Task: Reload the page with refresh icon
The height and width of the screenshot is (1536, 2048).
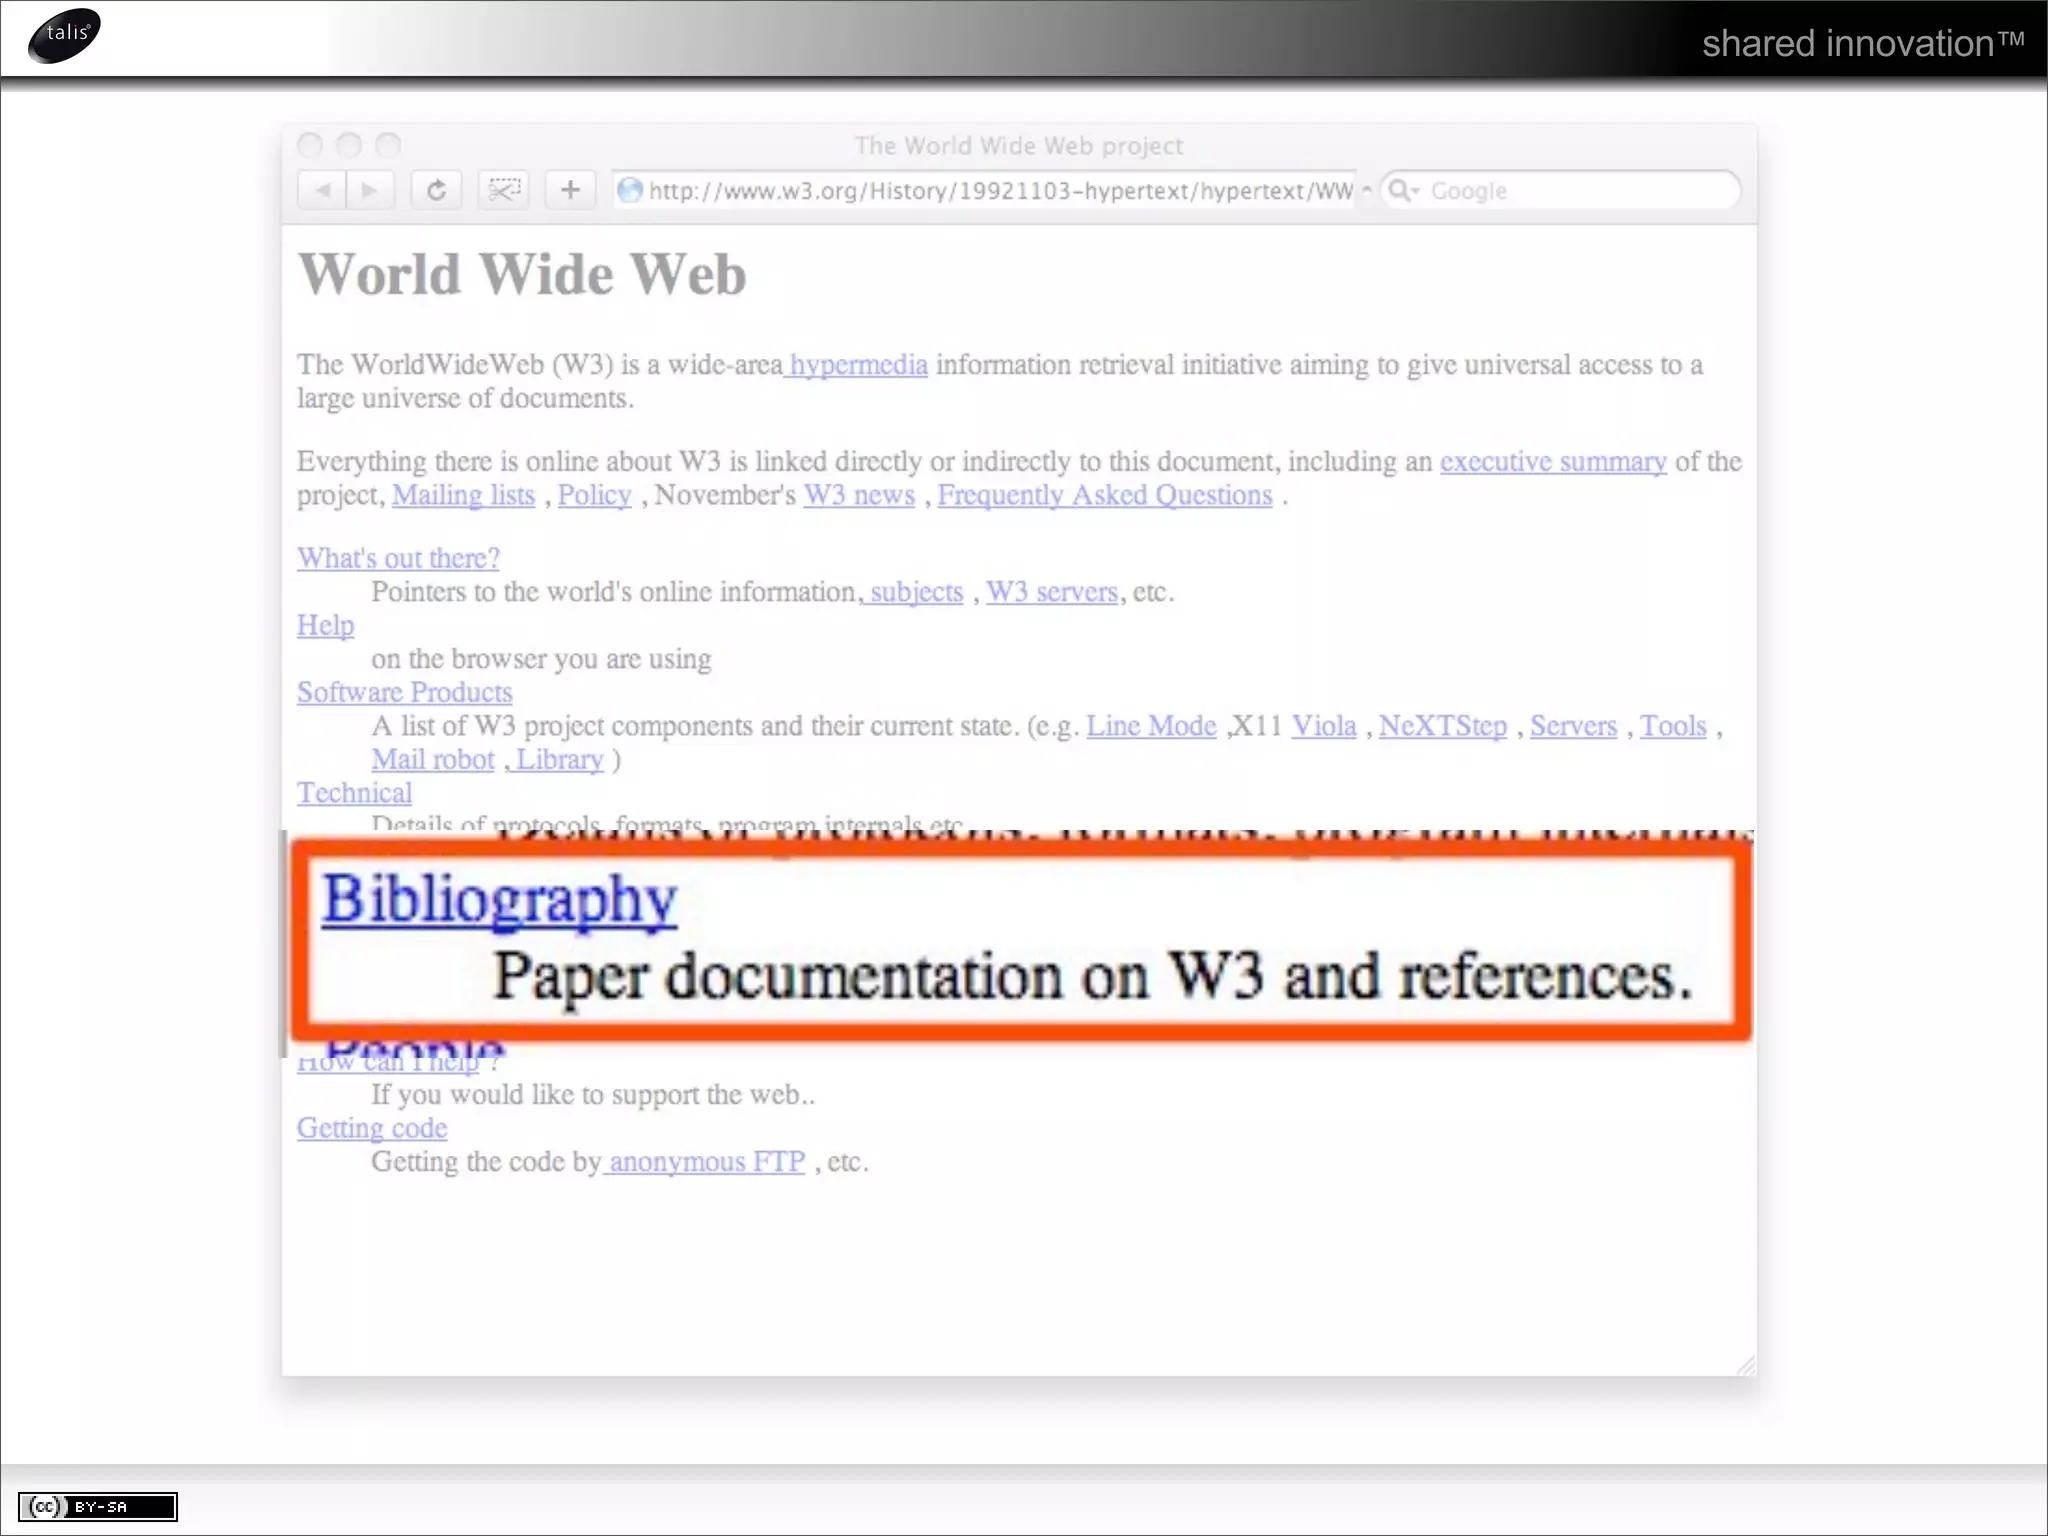Action: [436, 190]
